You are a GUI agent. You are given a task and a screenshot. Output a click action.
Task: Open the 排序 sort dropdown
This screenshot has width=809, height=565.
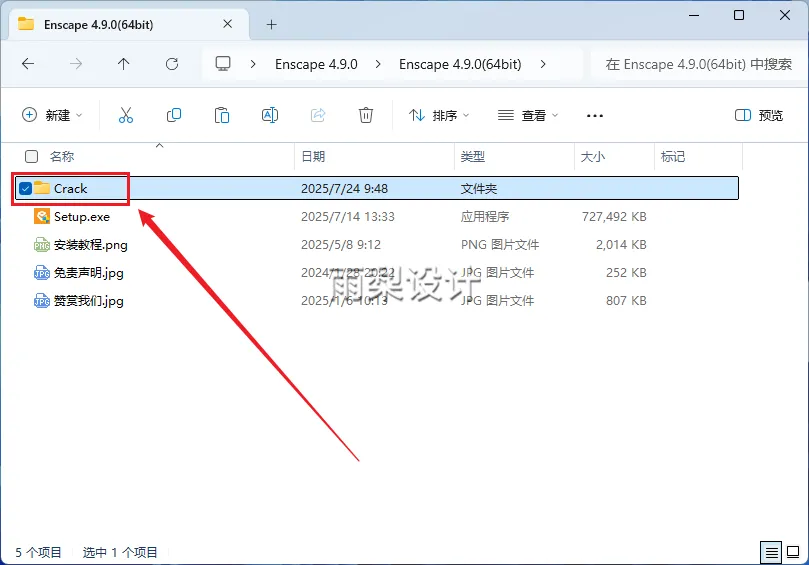(439, 115)
